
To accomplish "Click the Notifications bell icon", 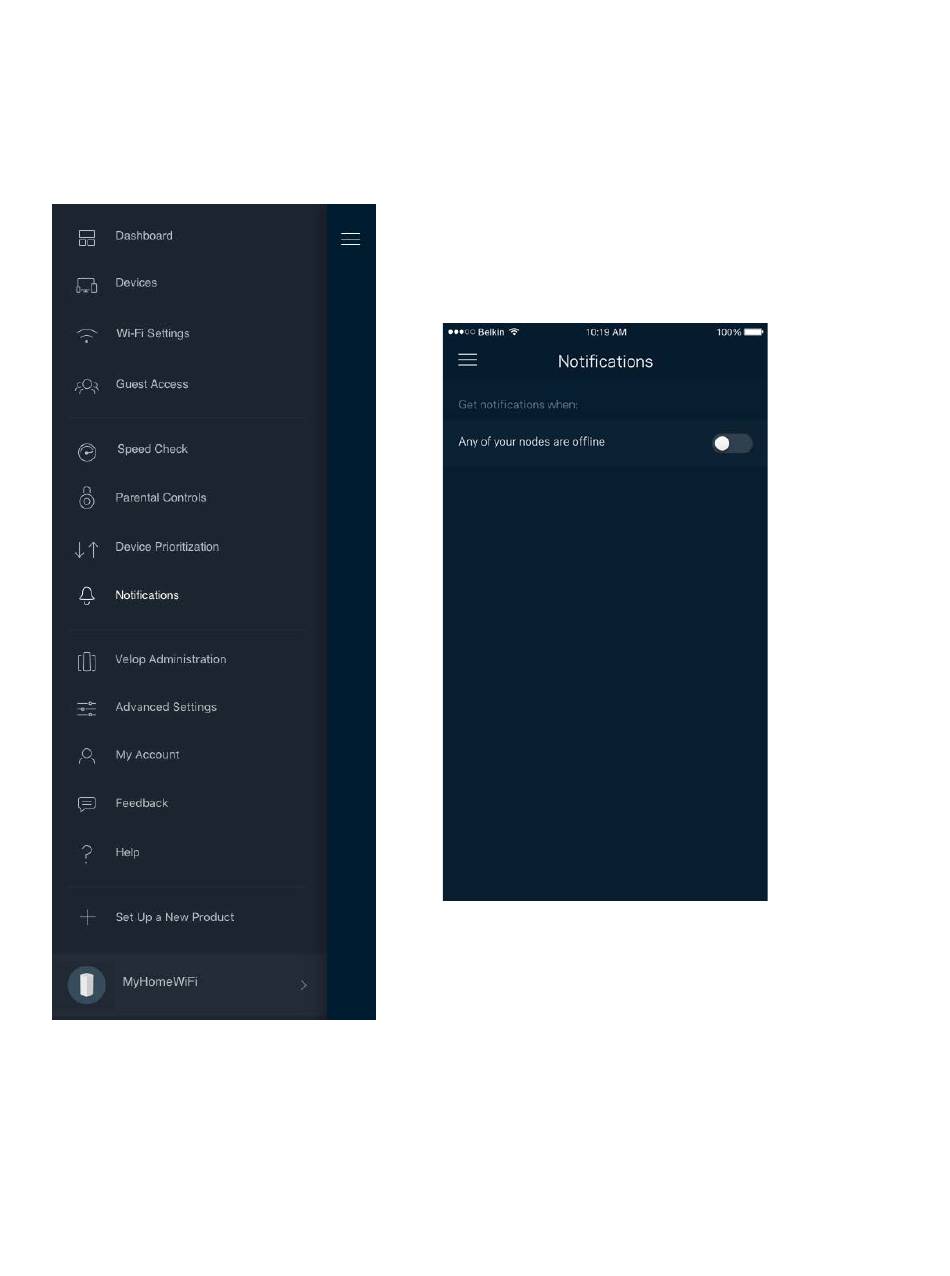I will tap(87, 596).
